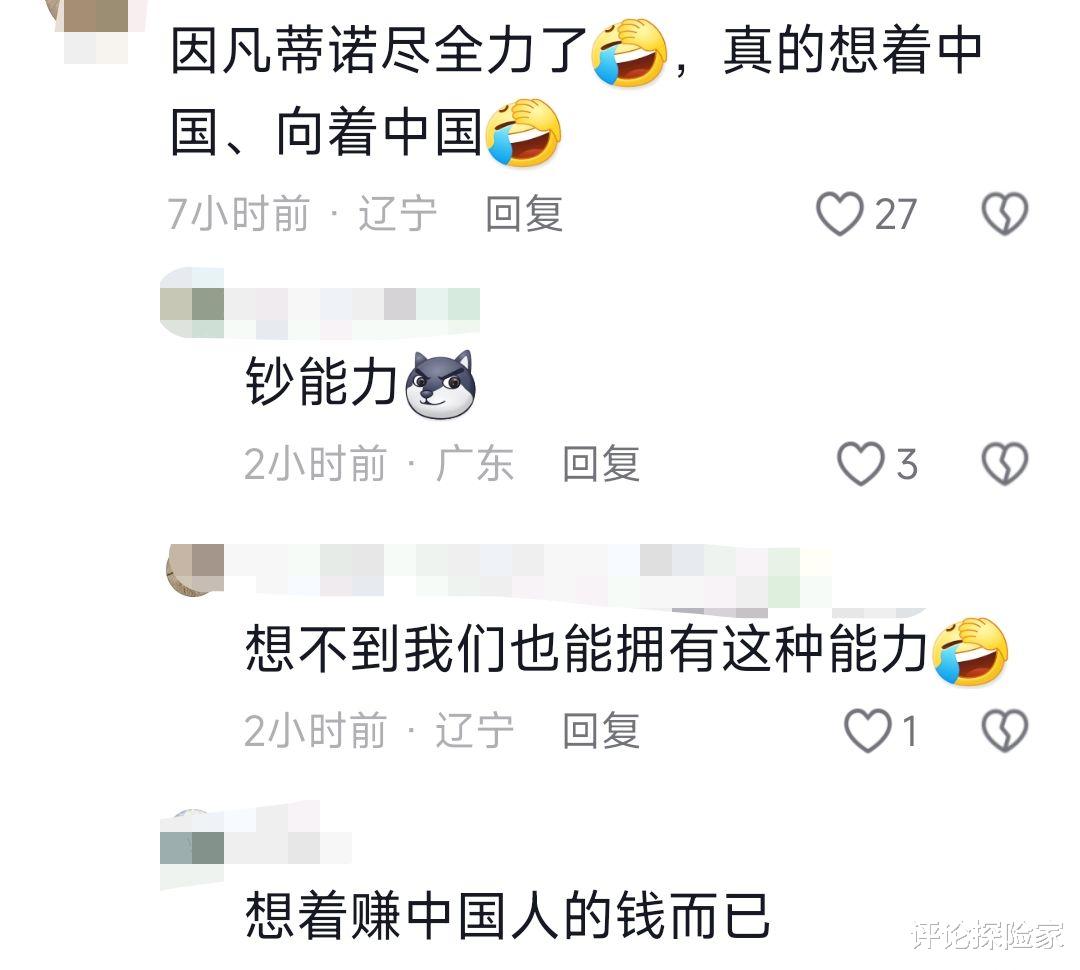Like the 钞能力 reply with 3 likes
This screenshot has width=1080, height=970.
[860, 464]
